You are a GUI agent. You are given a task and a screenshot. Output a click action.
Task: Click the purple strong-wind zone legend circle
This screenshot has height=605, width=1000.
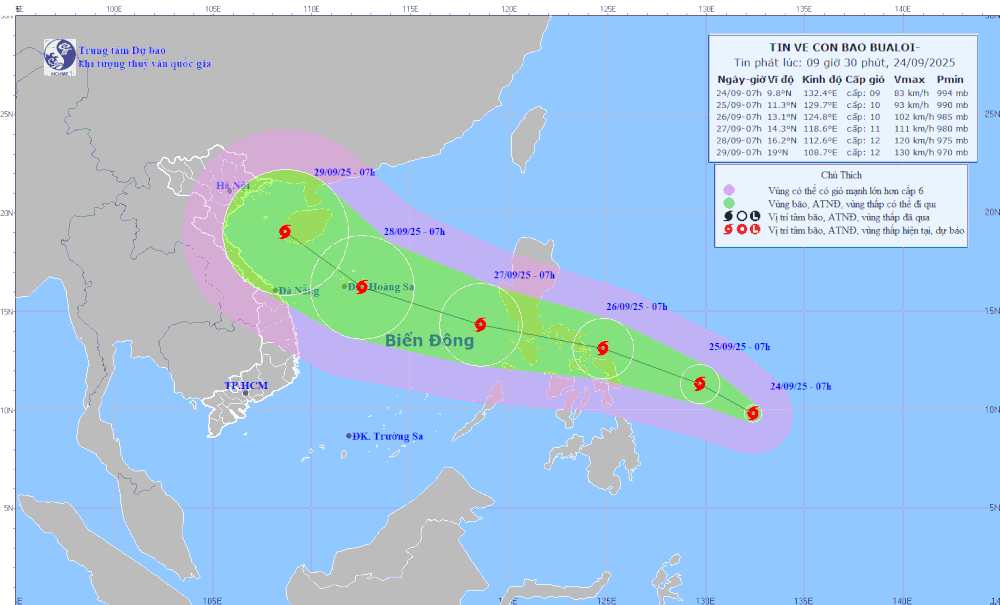coord(729,190)
